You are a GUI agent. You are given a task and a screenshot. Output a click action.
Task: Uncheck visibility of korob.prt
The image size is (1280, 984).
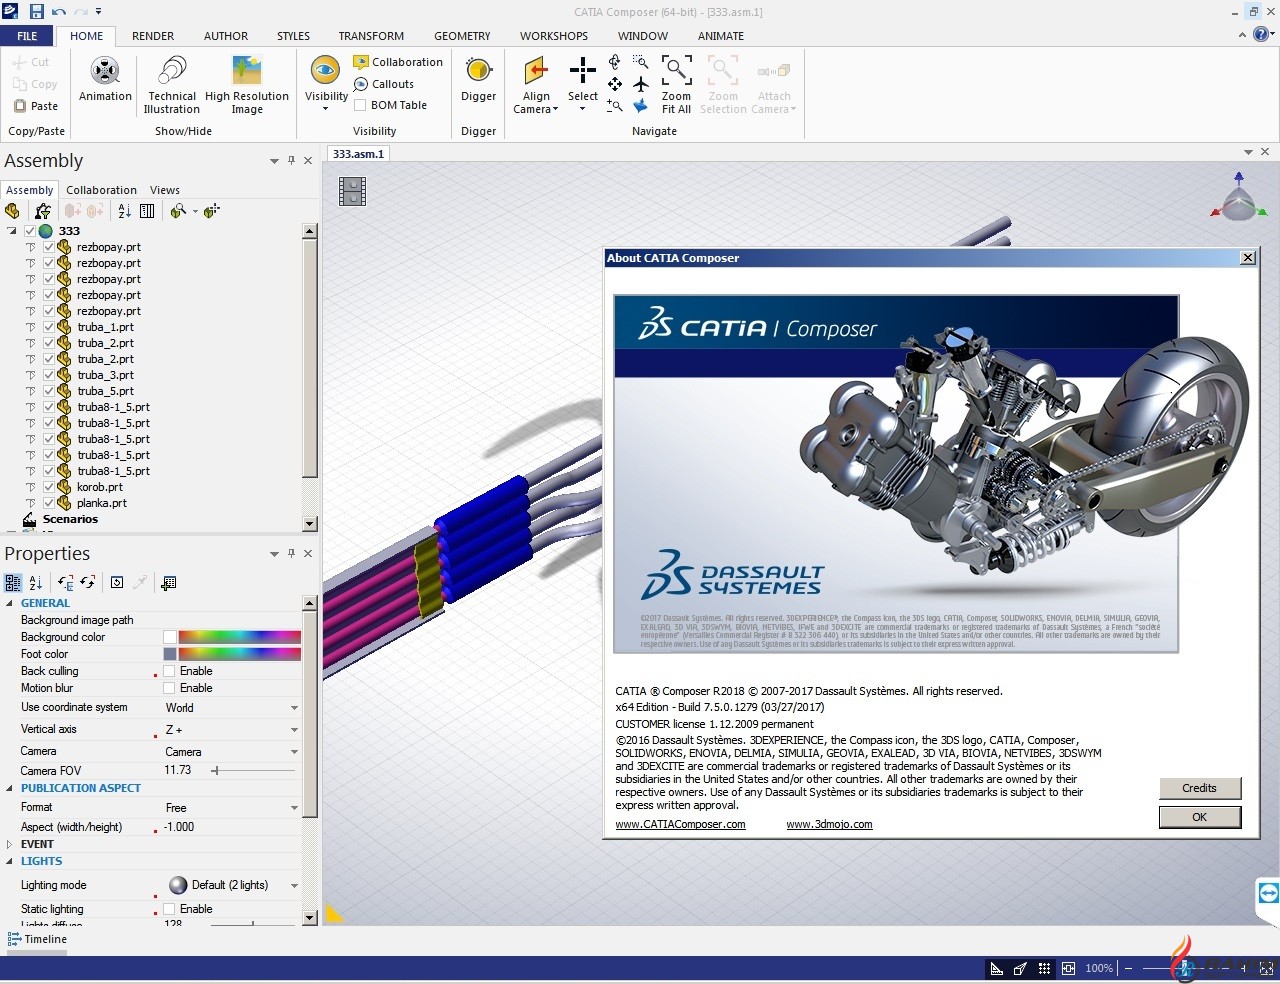48,487
